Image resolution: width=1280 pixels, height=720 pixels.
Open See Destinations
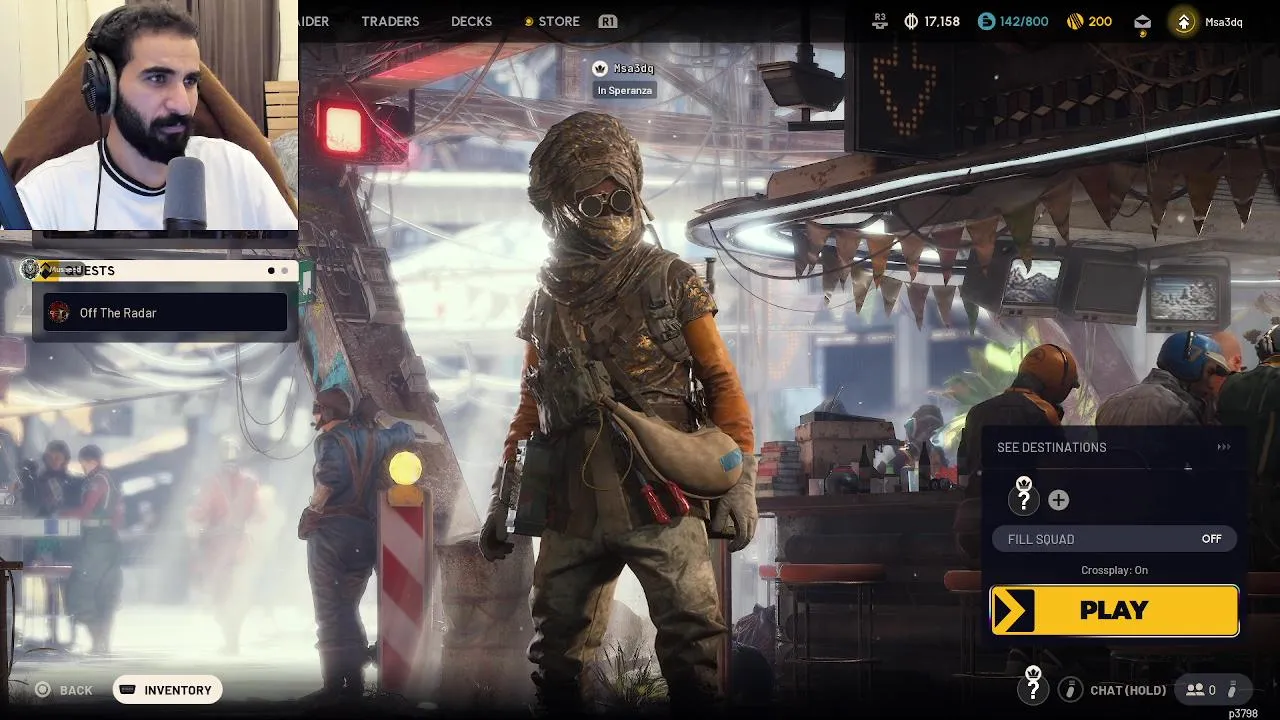pyautogui.click(x=1114, y=447)
